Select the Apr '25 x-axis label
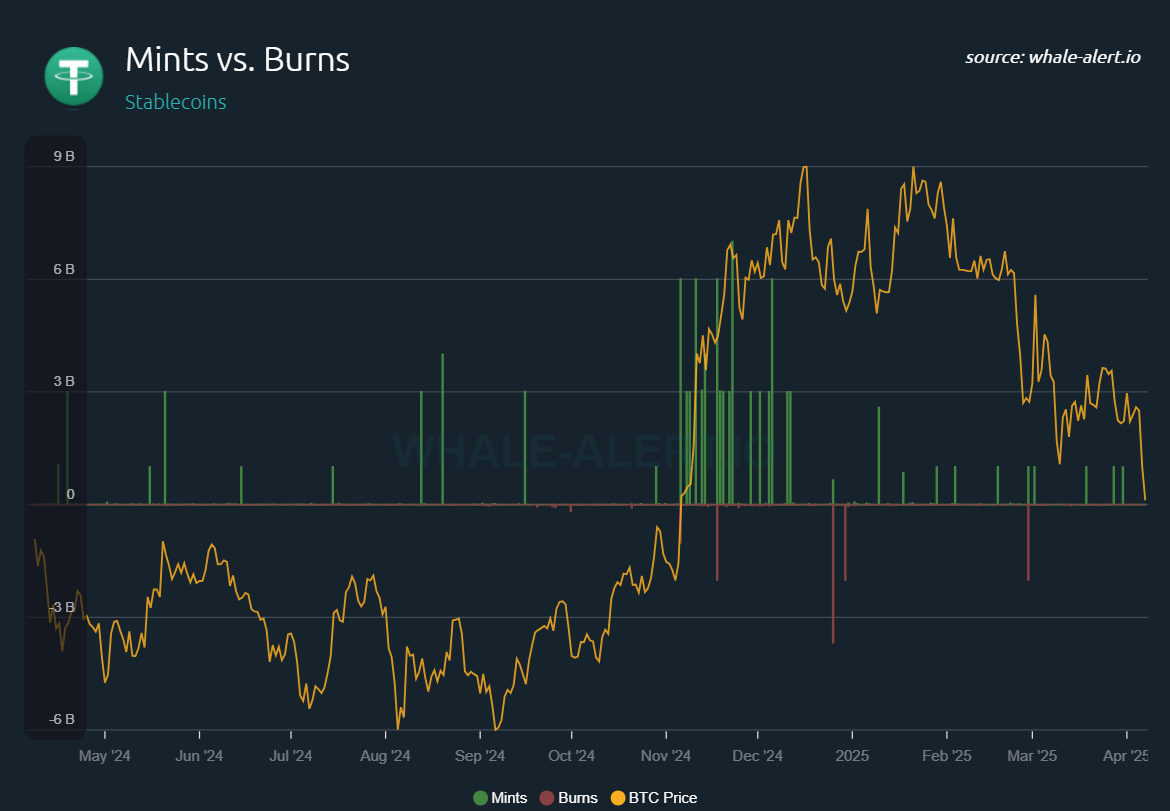Screen dimensions: 1170x811 [1126, 756]
